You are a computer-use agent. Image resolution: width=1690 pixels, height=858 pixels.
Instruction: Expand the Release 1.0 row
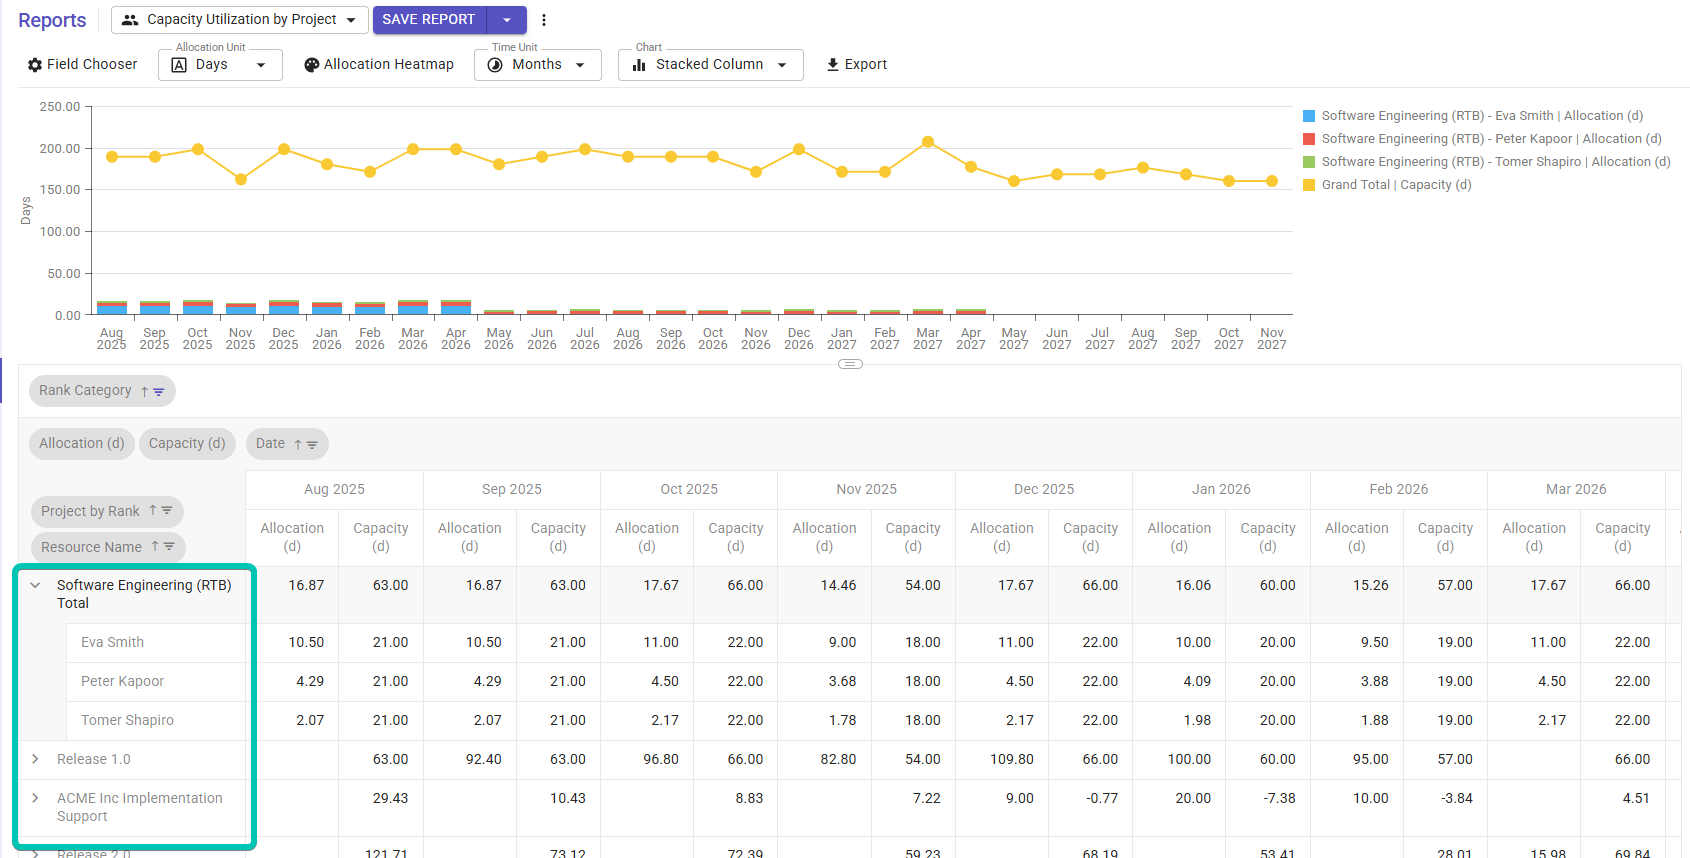36,759
